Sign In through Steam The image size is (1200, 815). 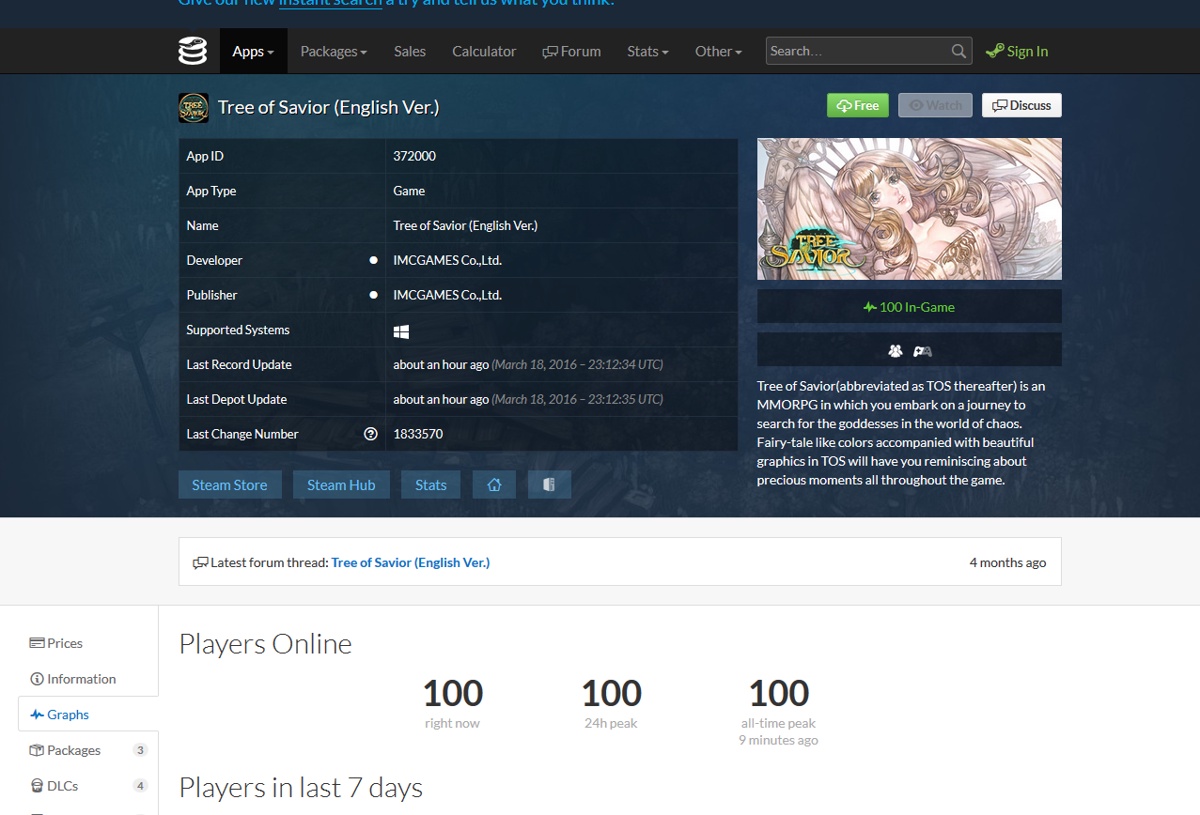pyautogui.click(x=1017, y=51)
